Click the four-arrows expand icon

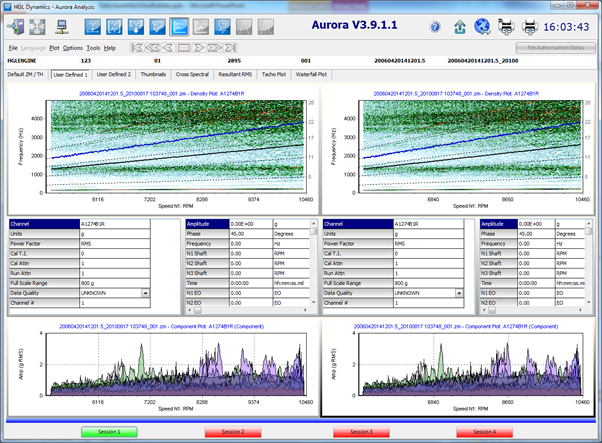[x=39, y=27]
